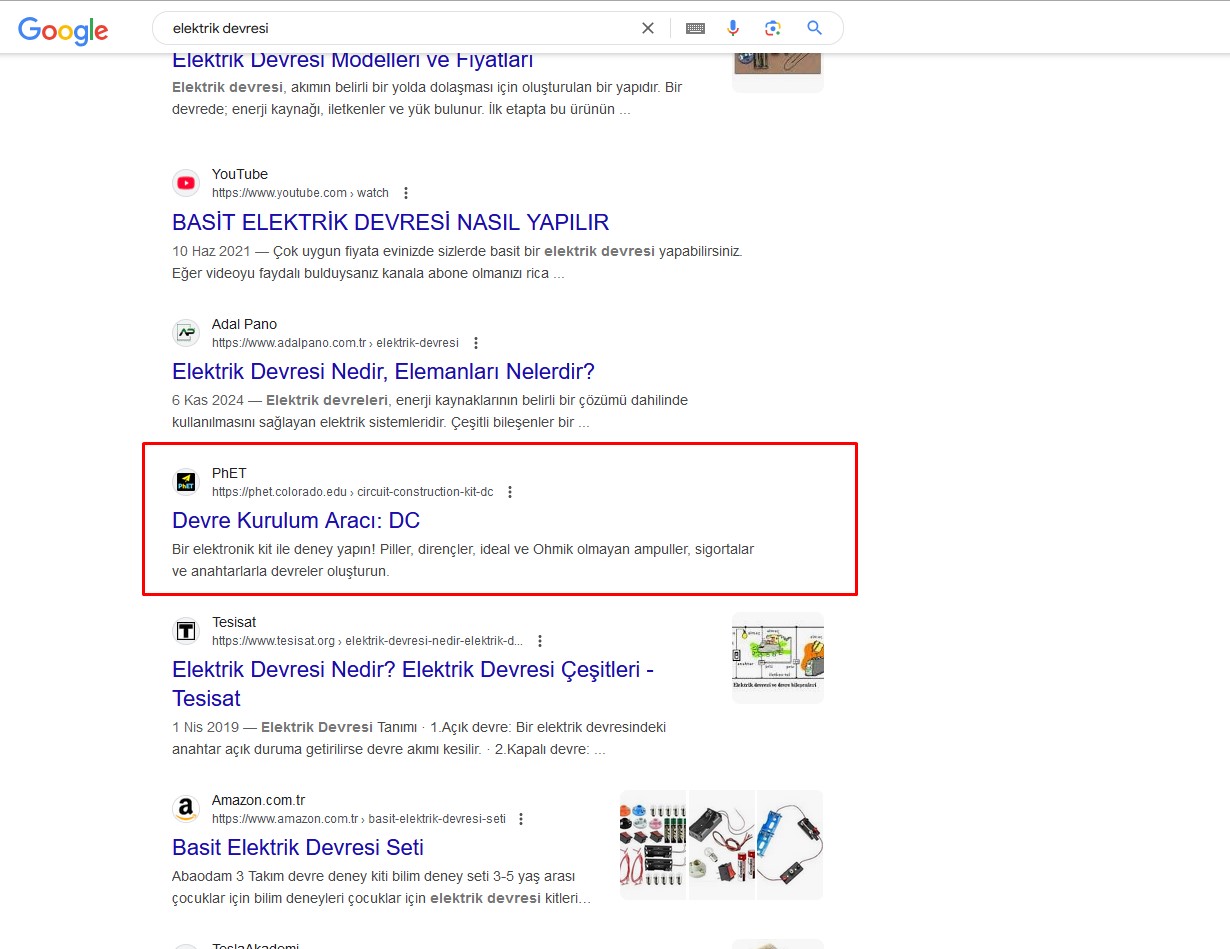Click the tesisat.org URL text
The image size is (1230, 949).
(x=367, y=641)
